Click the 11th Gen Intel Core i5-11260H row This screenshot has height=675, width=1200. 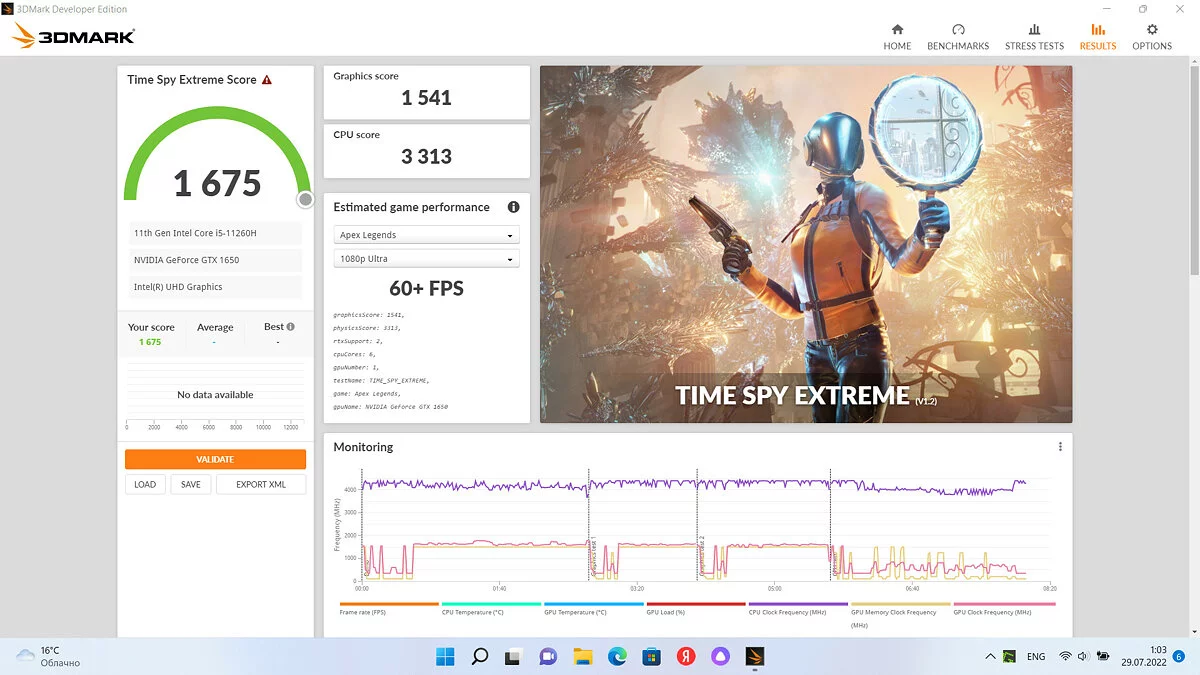(215, 233)
